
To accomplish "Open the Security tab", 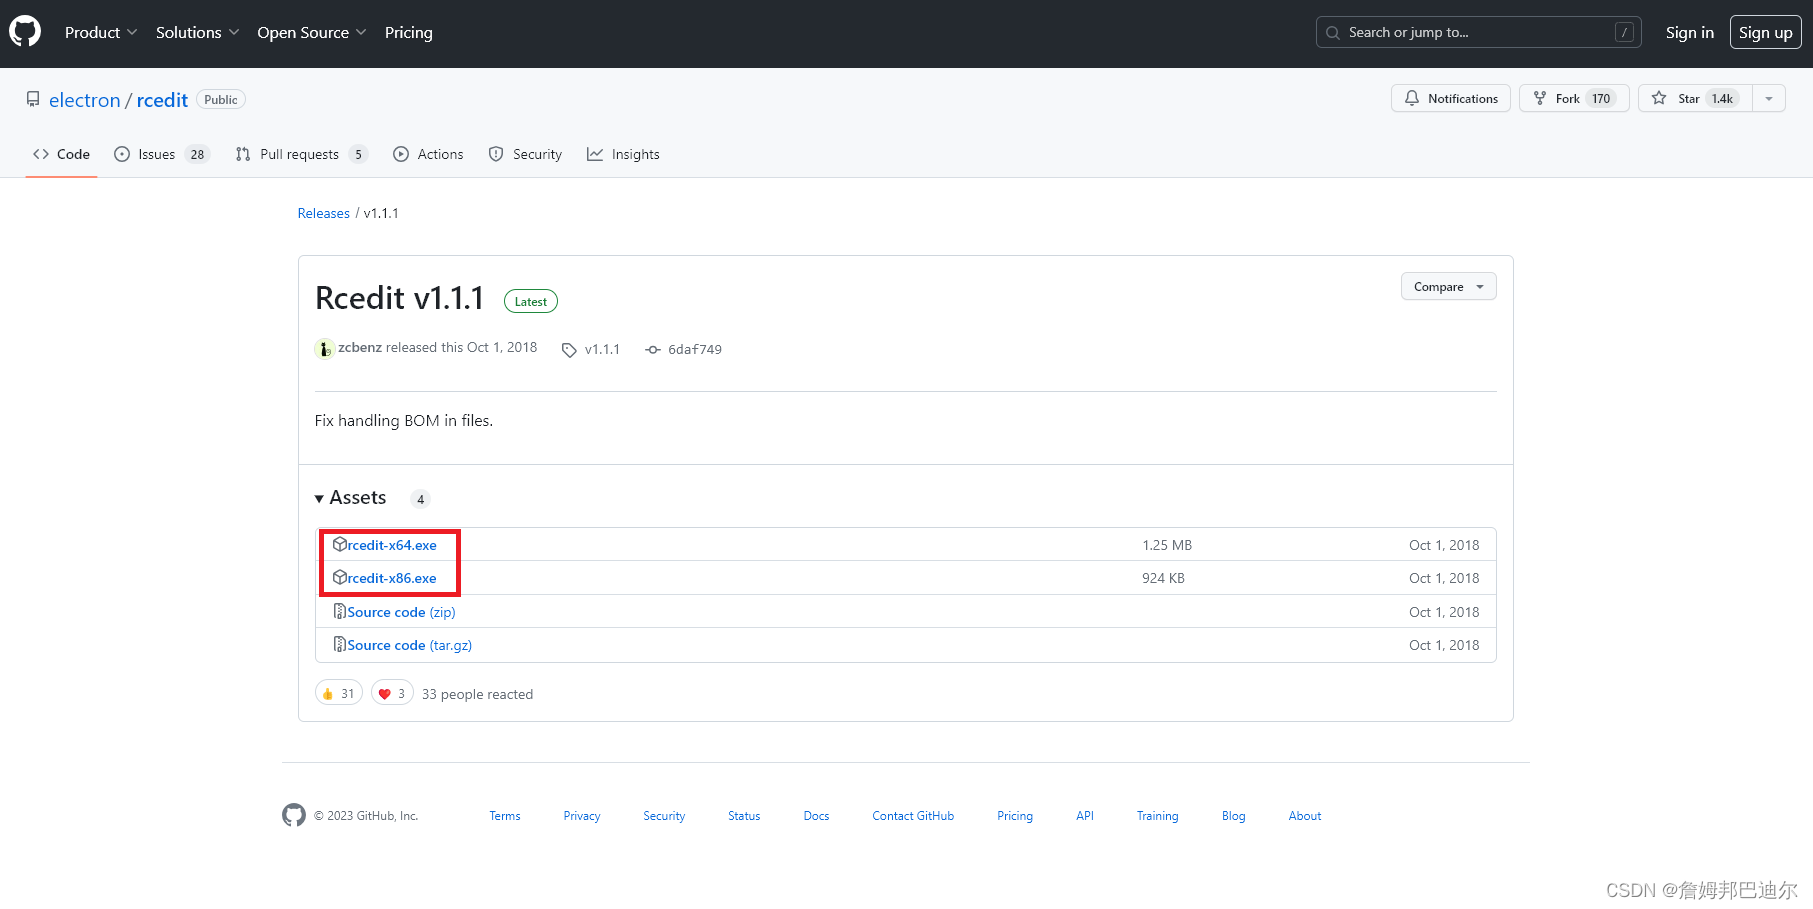I will pos(525,154).
